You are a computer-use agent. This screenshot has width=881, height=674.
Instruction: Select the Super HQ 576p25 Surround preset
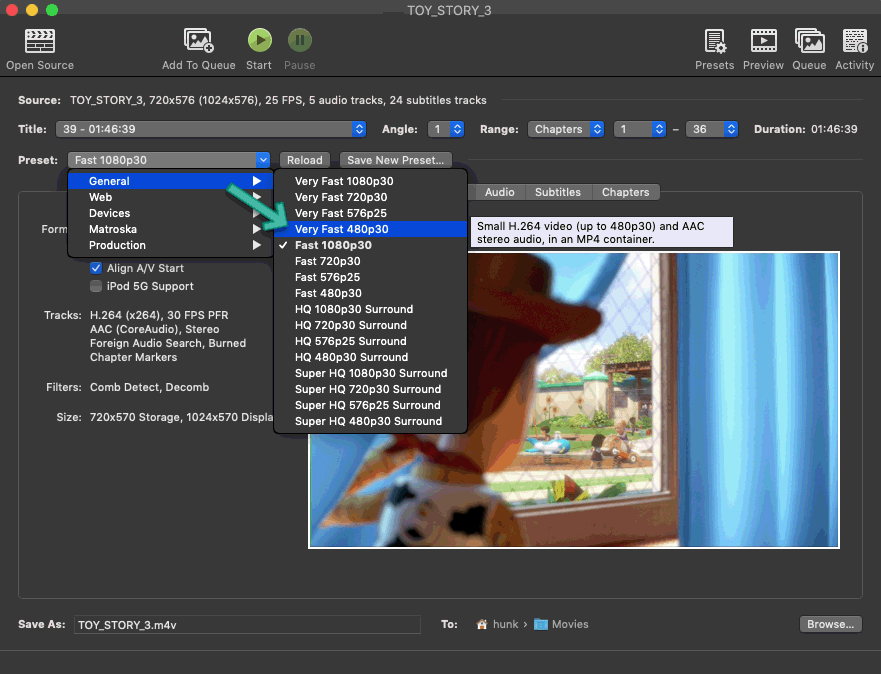(371, 406)
